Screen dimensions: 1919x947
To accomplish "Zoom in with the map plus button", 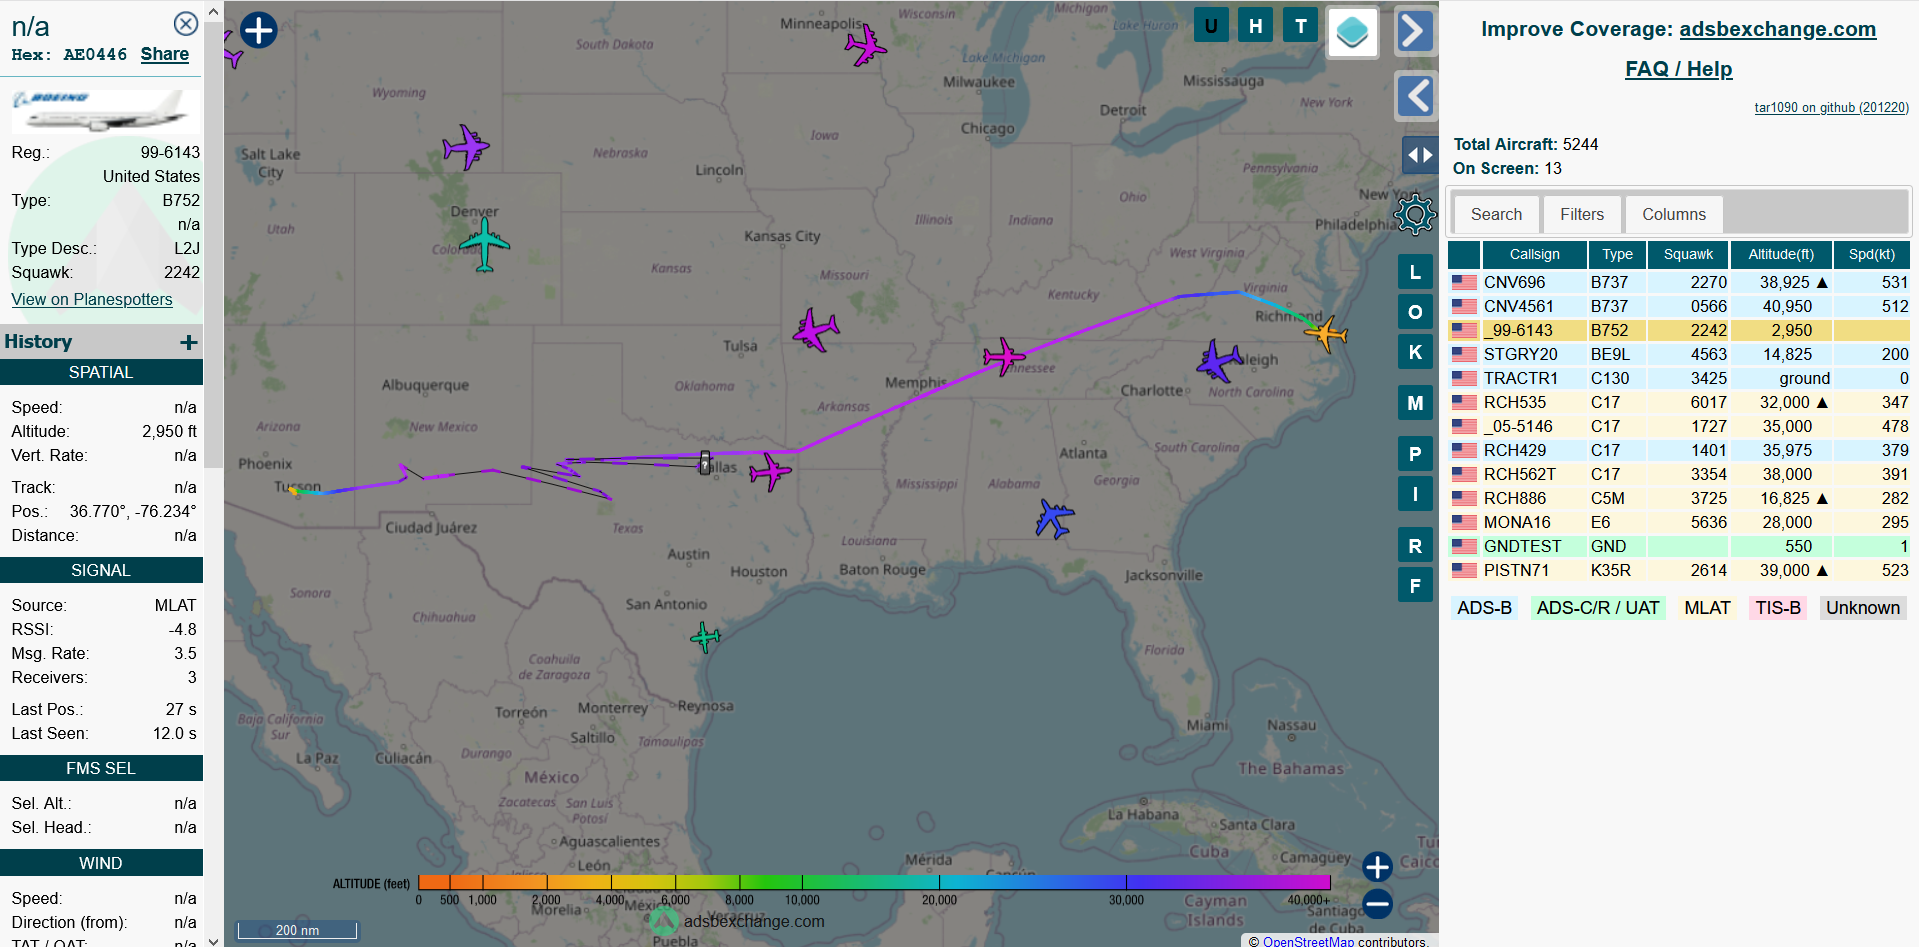I will (x=1377, y=867).
